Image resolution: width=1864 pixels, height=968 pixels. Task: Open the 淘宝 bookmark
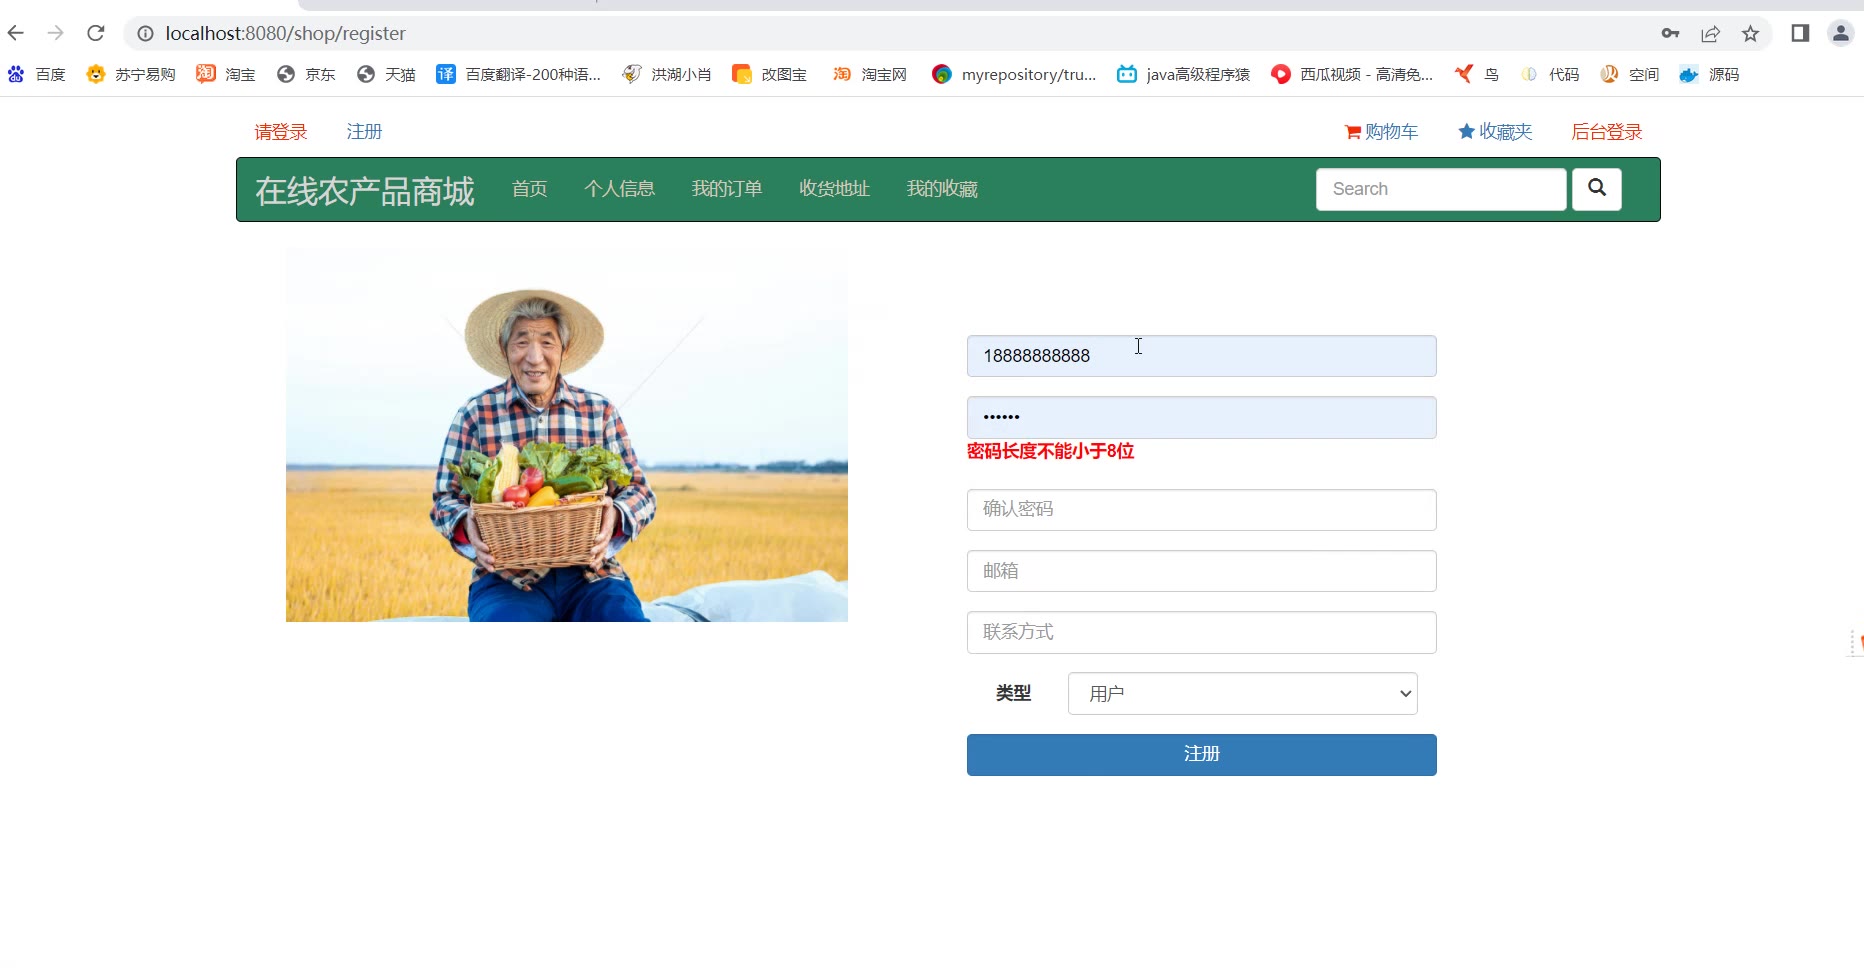[x=226, y=74]
